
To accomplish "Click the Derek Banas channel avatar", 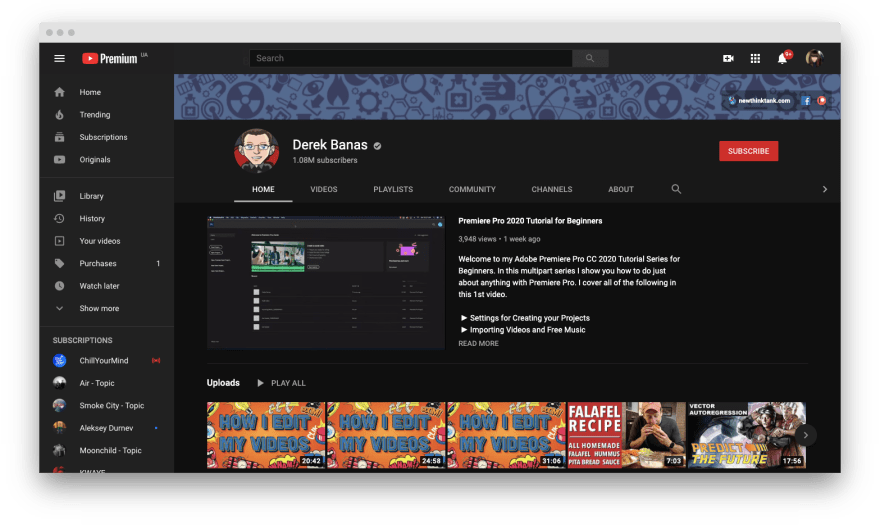I will pyautogui.click(x=256, y=150).
